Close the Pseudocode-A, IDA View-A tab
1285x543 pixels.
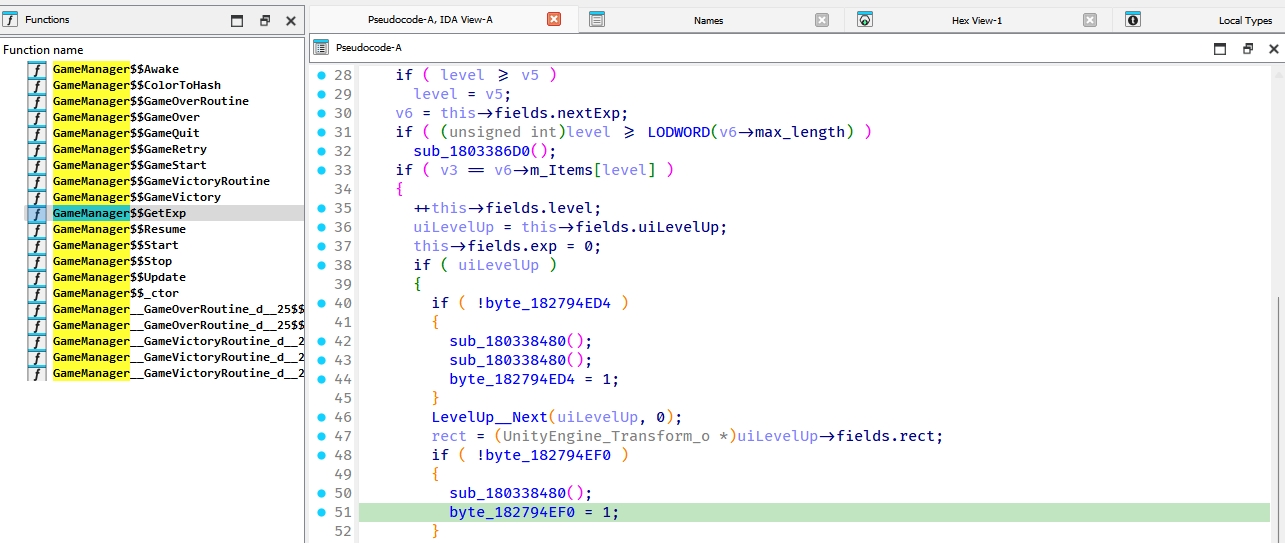(554, 19)
